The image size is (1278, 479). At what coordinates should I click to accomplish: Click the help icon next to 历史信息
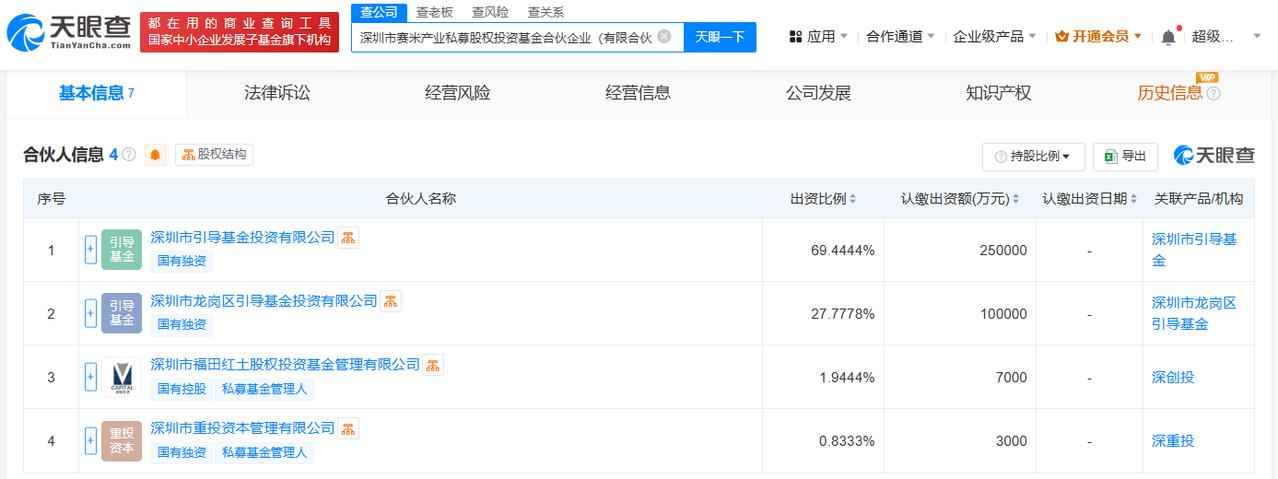pos(1214,94)
